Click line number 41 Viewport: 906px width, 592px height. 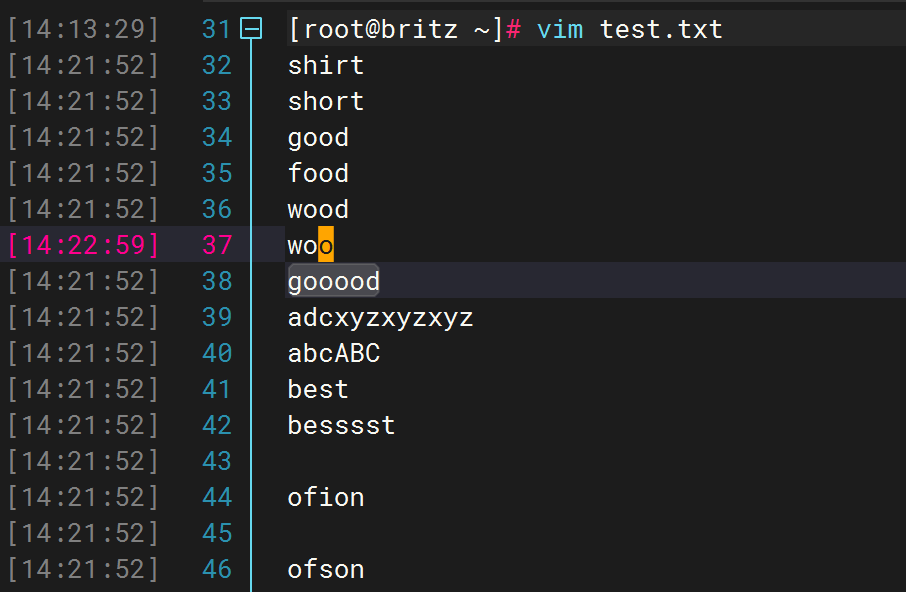click(x=217, y=389)
